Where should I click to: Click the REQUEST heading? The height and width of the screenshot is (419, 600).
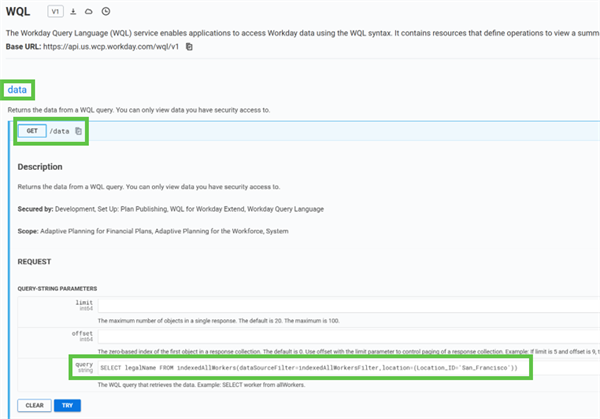click(x=34, y=262)
